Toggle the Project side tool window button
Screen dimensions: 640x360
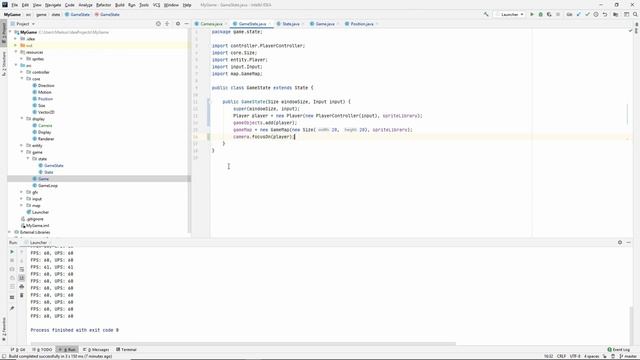point(4,33)
